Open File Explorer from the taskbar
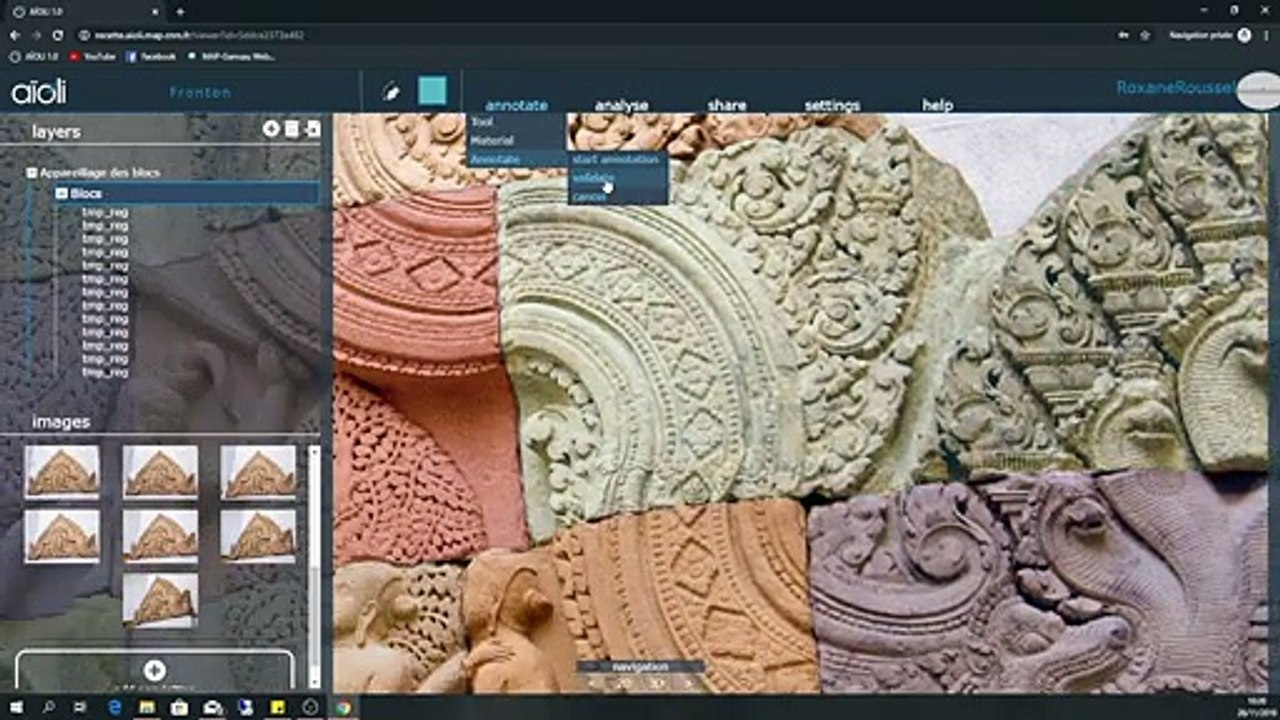Viewport: 1280px width, 720px height. [x=147, y=707]
